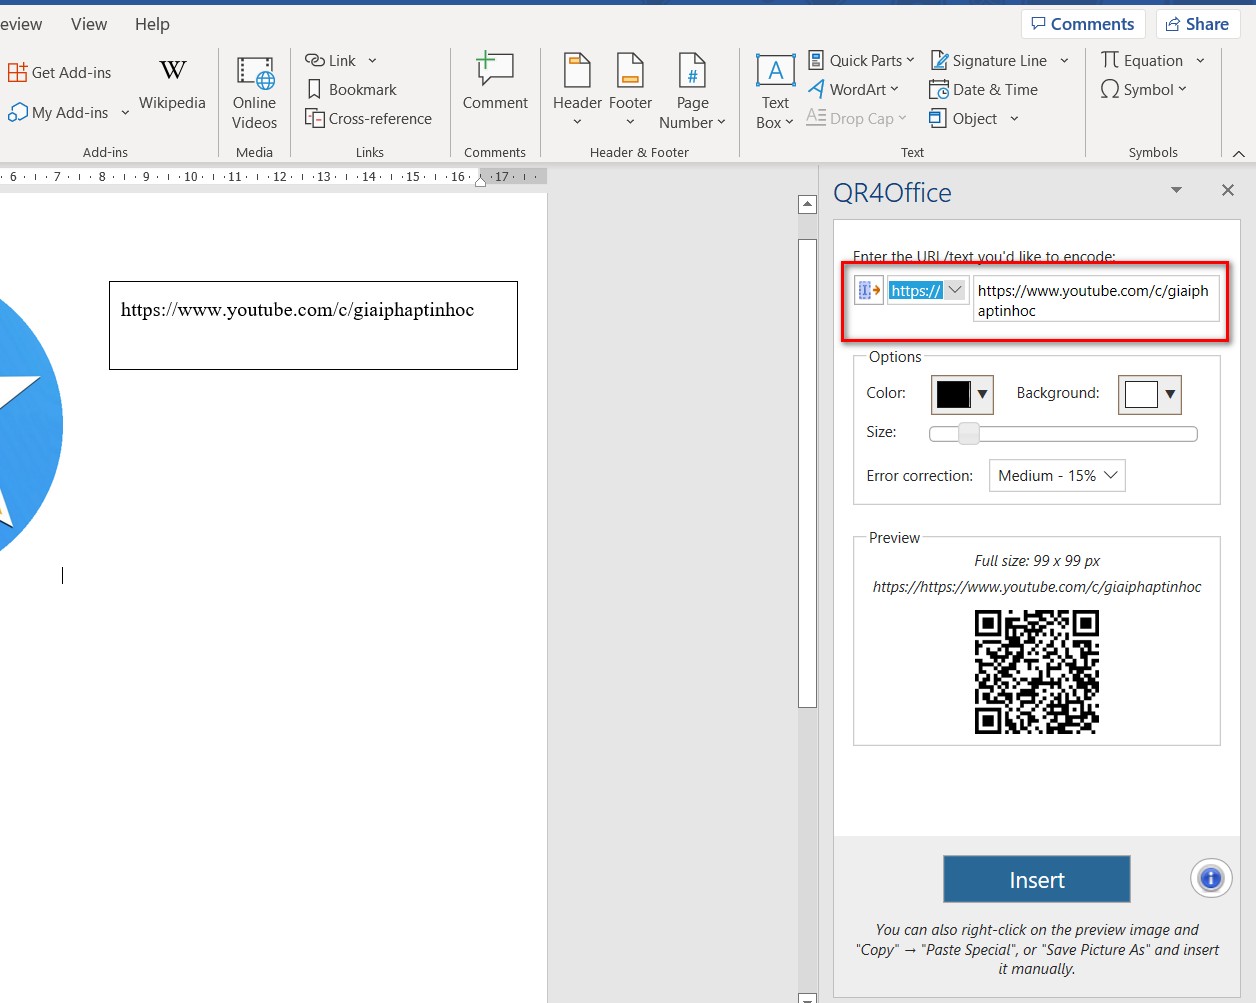Add a Bookmark
The width and height of the screenshot is (1256, 1003).
(x=352, y=89)
